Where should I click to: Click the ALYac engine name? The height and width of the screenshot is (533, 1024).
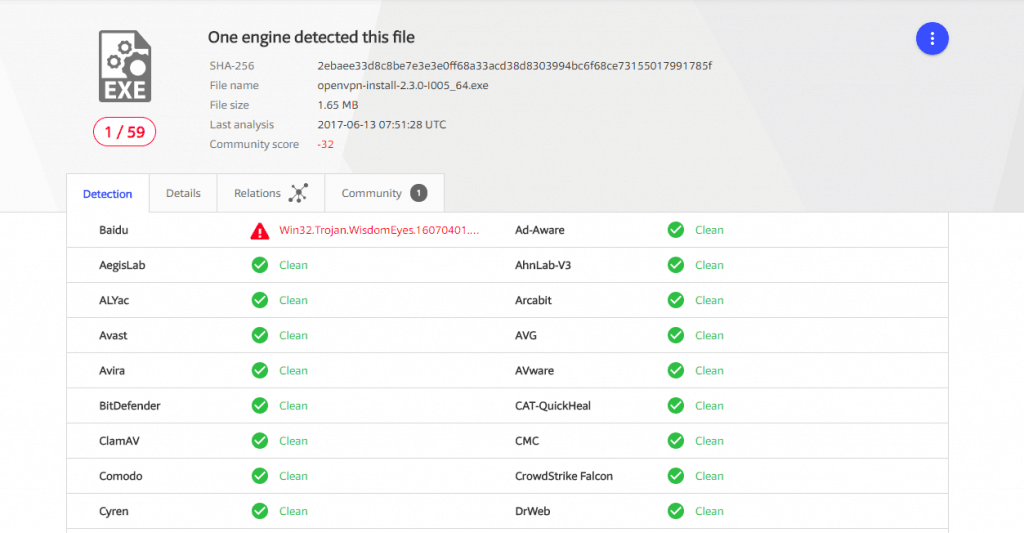coord(114,300)
